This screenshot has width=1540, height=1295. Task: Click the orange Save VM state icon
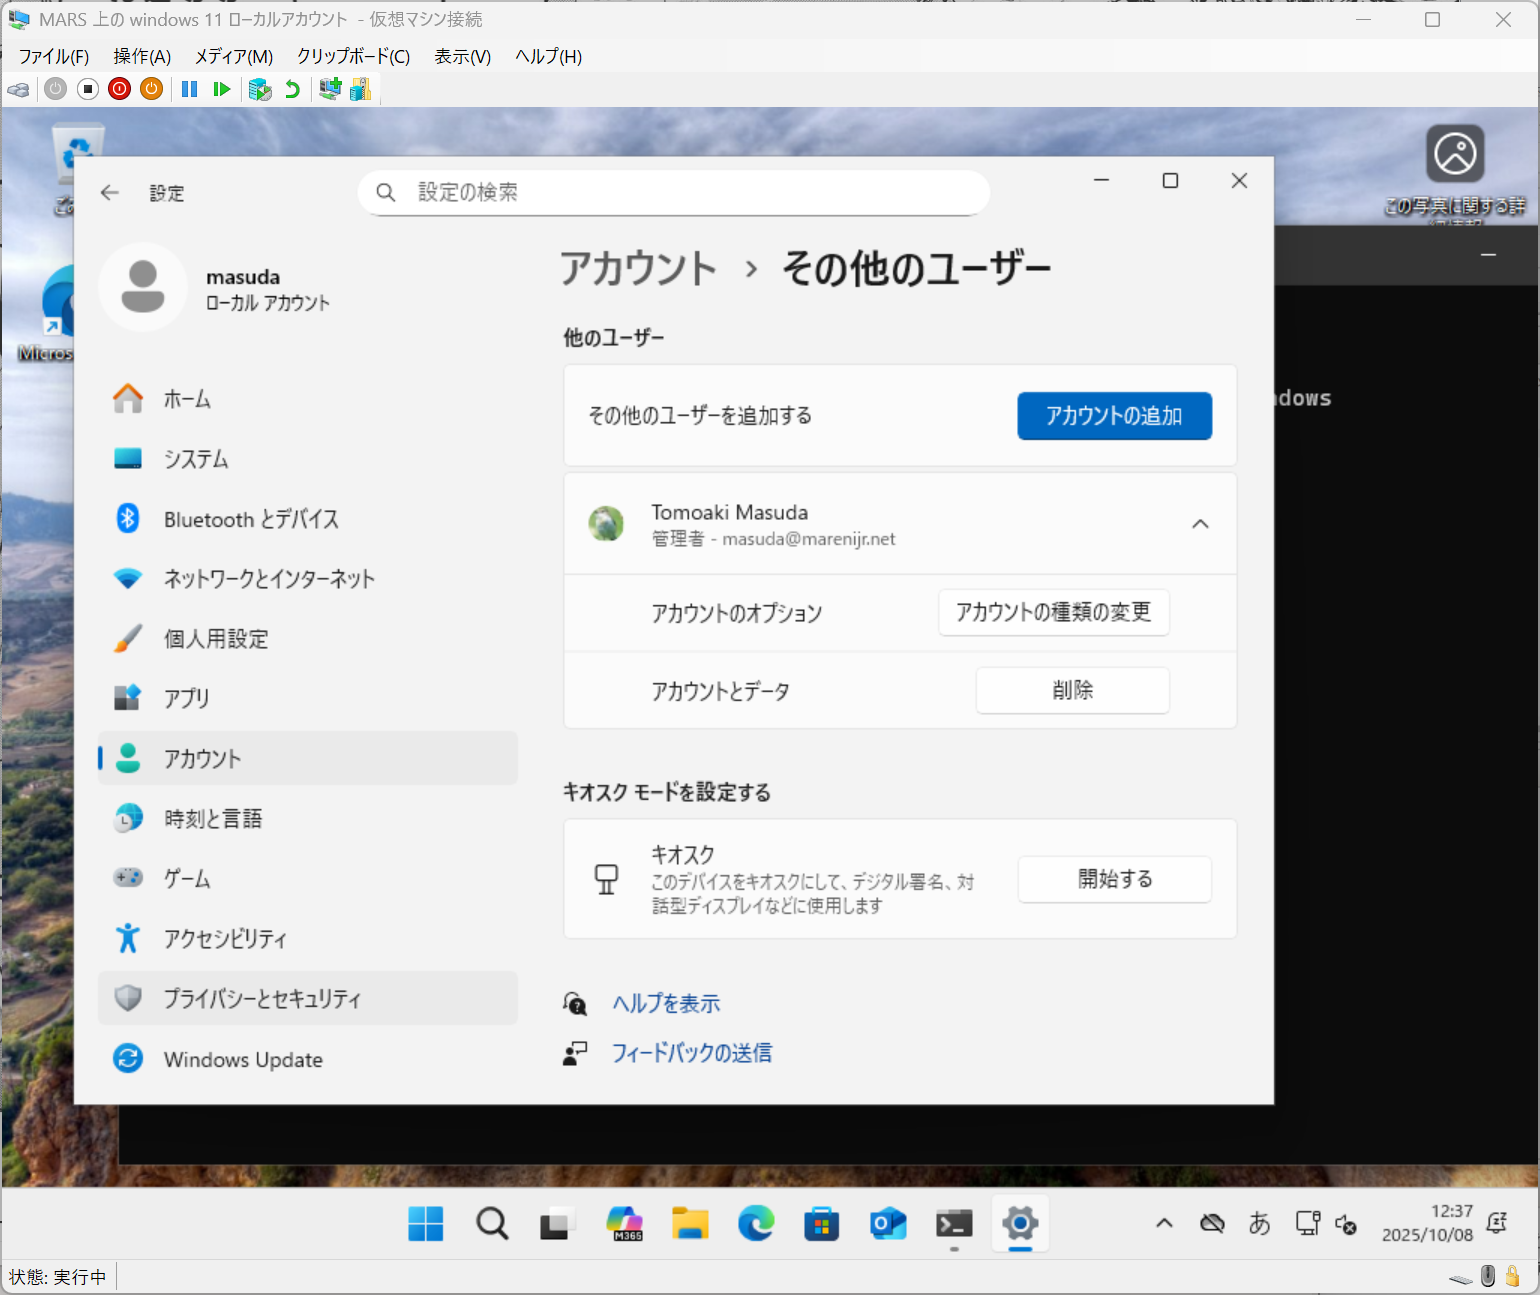[151, 90]
